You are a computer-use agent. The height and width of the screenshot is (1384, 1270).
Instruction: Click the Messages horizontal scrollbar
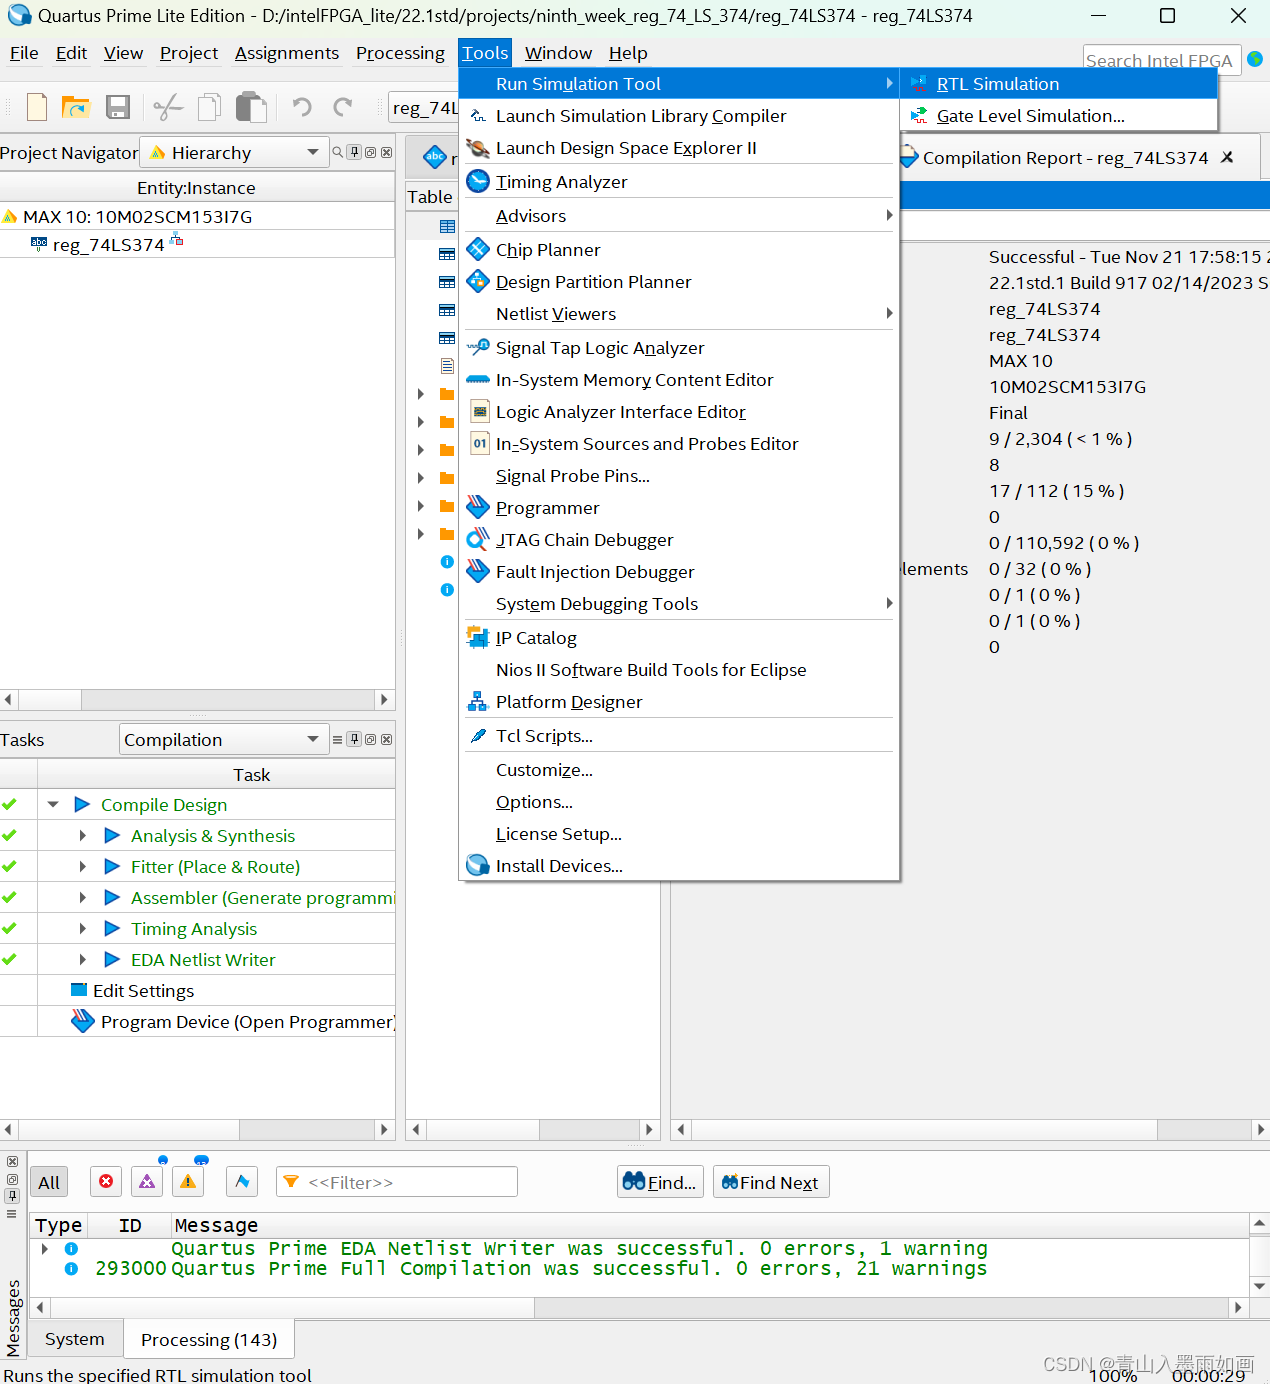[x=639, y=1308]
